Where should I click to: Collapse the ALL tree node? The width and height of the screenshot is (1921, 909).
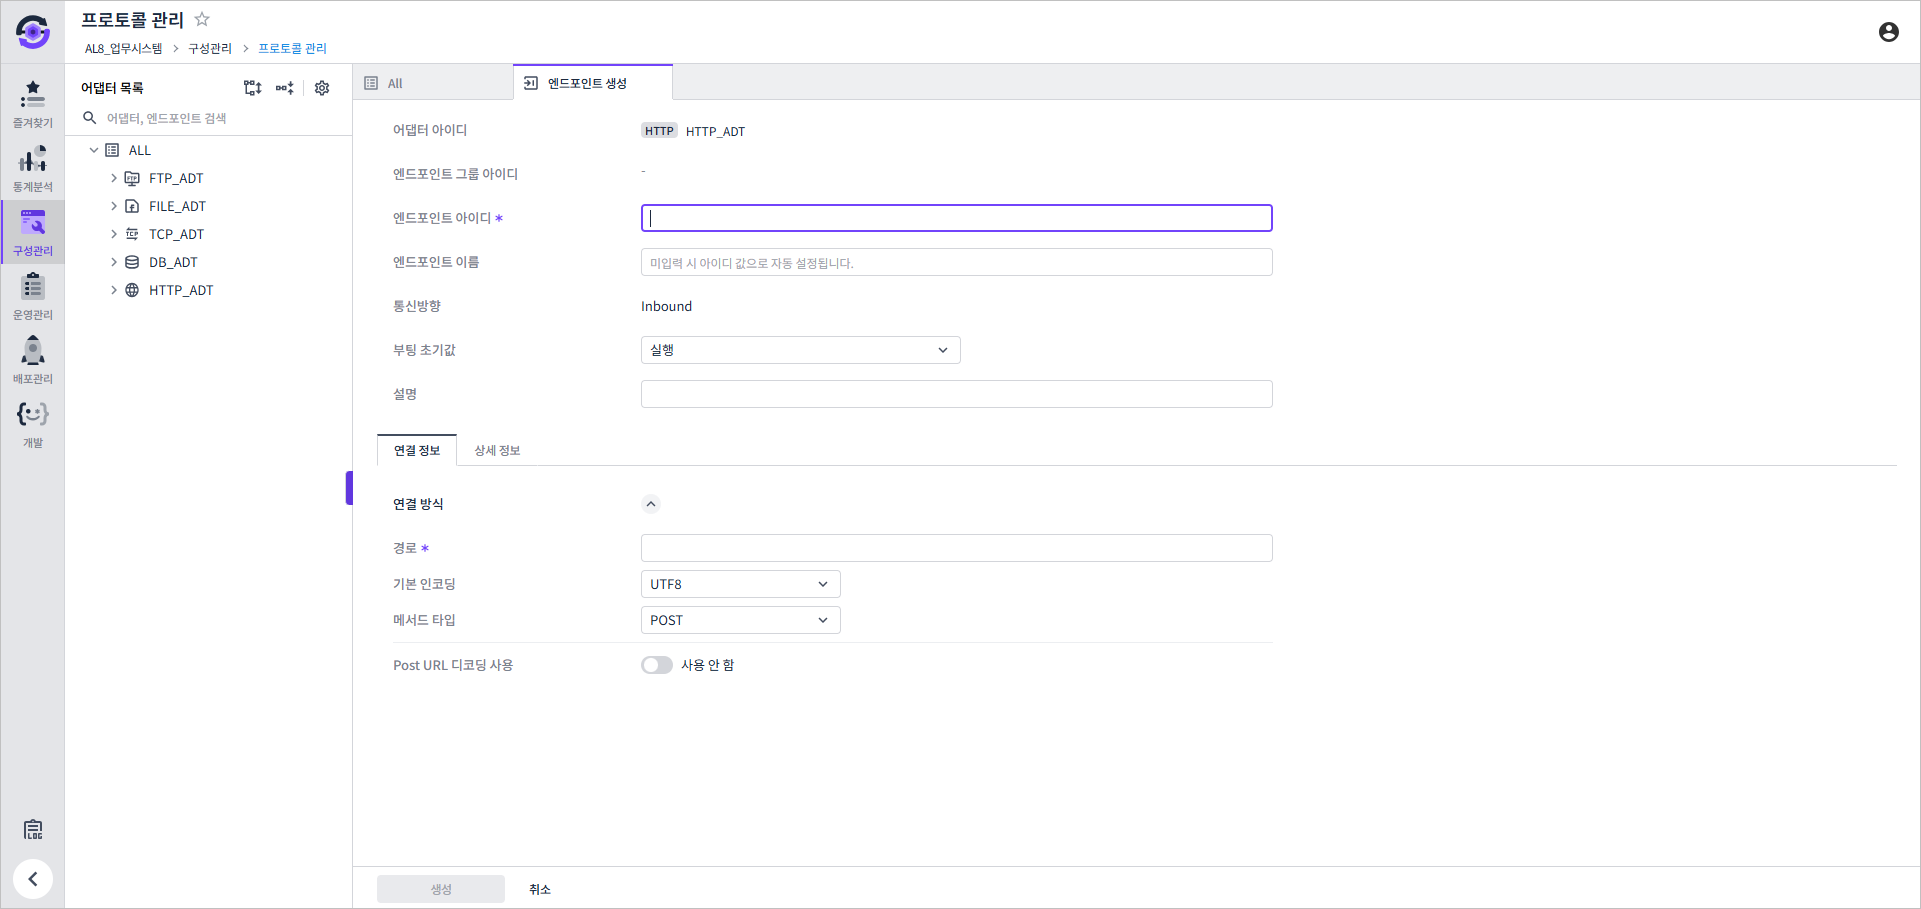[94, 150]
